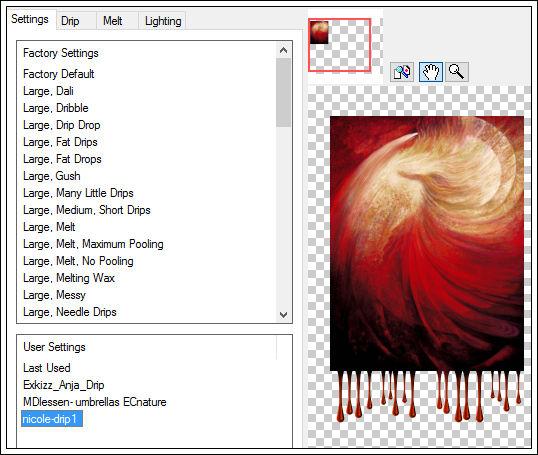Click the Factory Settings list up arrow
Screen dimensions: 538x455
(283, 50)
